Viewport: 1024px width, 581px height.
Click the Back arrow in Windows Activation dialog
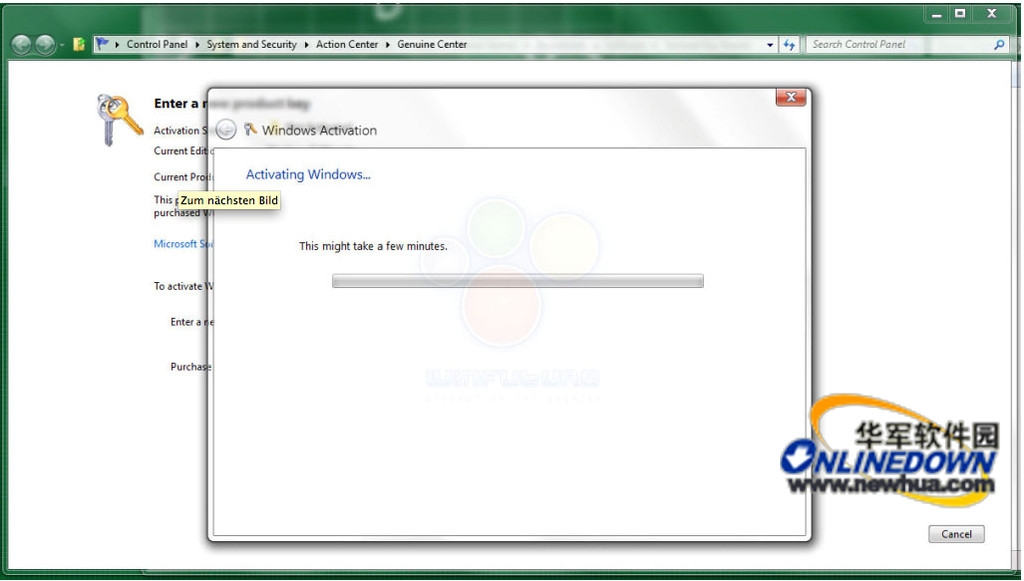pyautogui.click(x=226, y=129)
